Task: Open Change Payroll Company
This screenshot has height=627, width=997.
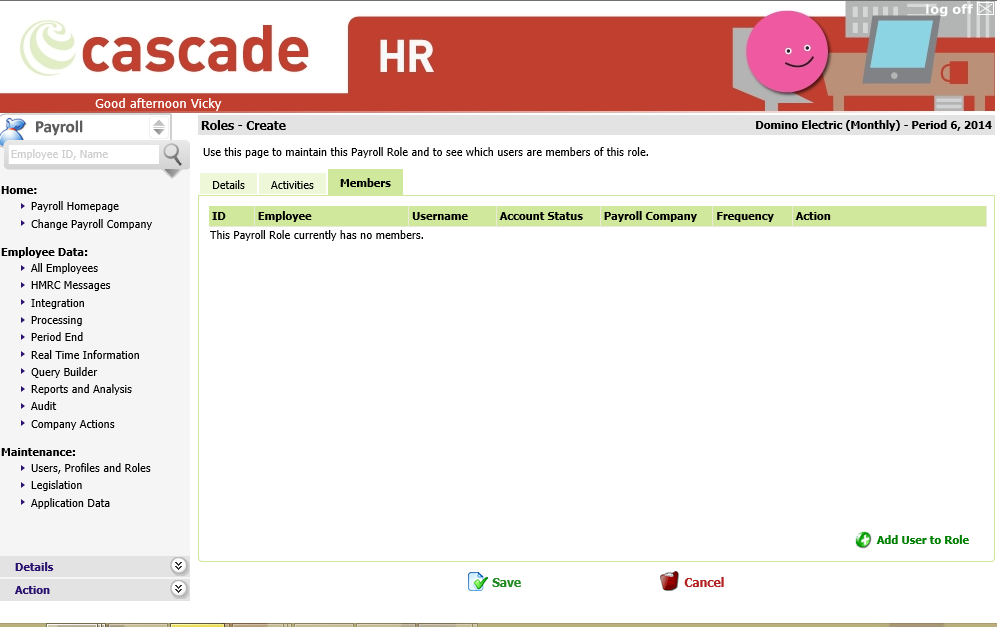Action: click(92, 224)
